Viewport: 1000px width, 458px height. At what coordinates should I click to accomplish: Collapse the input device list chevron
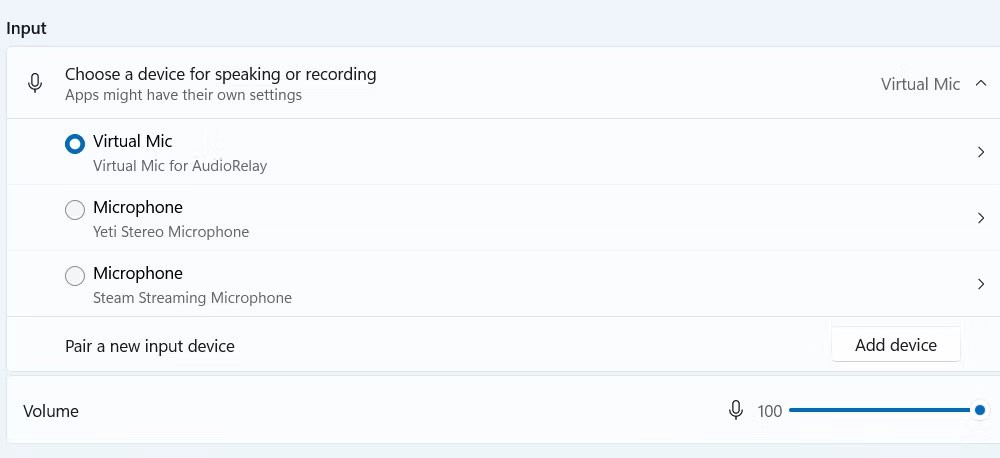click(980, 84)
